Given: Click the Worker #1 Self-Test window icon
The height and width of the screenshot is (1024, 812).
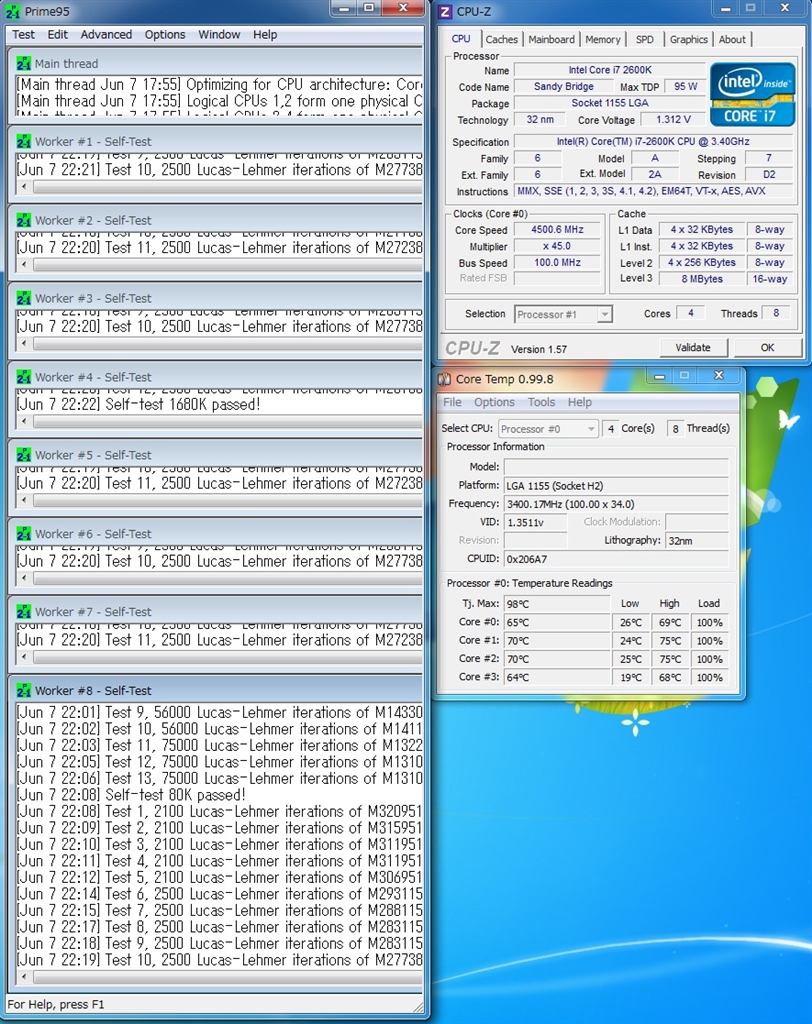Looking at the screenshot, I should 23,141.
